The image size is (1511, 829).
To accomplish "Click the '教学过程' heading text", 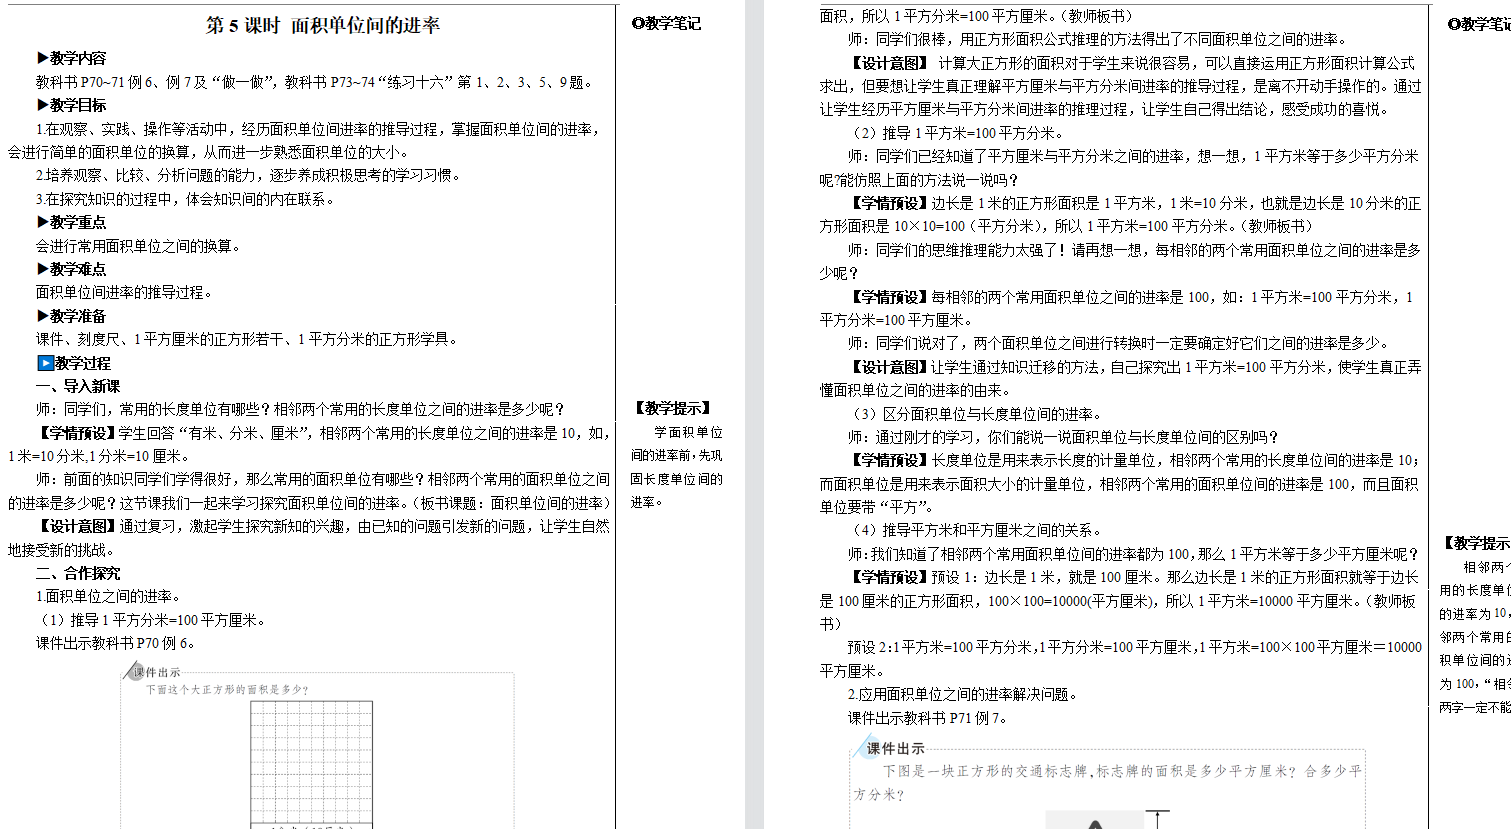I will point(83,363).
